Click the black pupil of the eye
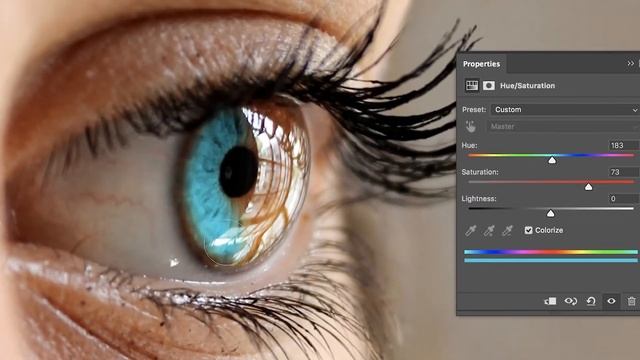This screenshot has width=640, height=360. point(238,171)
